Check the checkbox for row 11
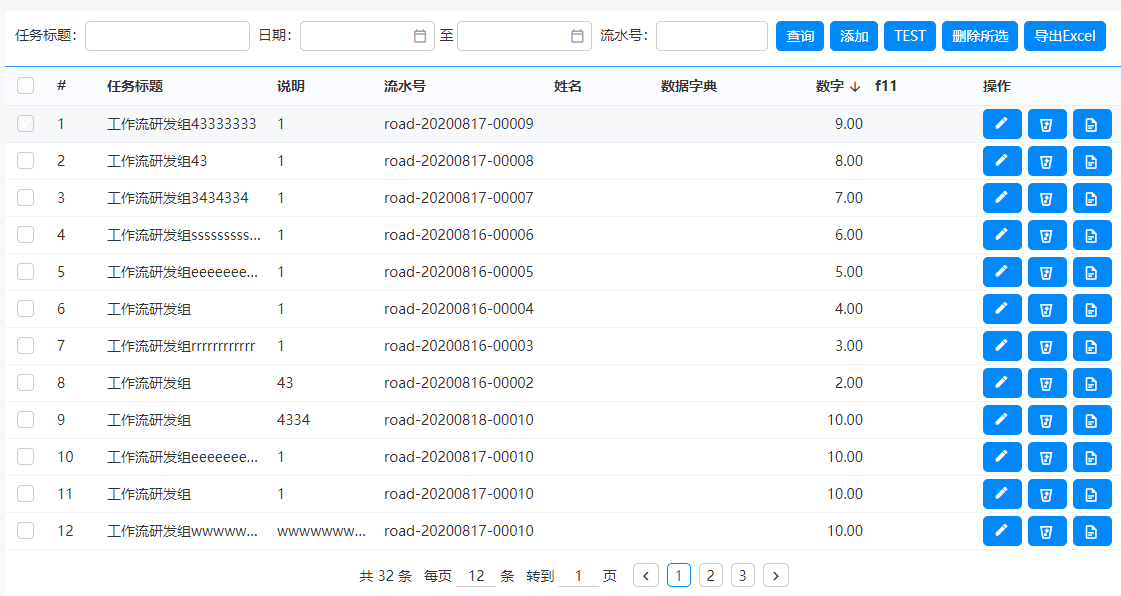Image resolution: width=1121 pixels, height=596 pixels. 26,495
